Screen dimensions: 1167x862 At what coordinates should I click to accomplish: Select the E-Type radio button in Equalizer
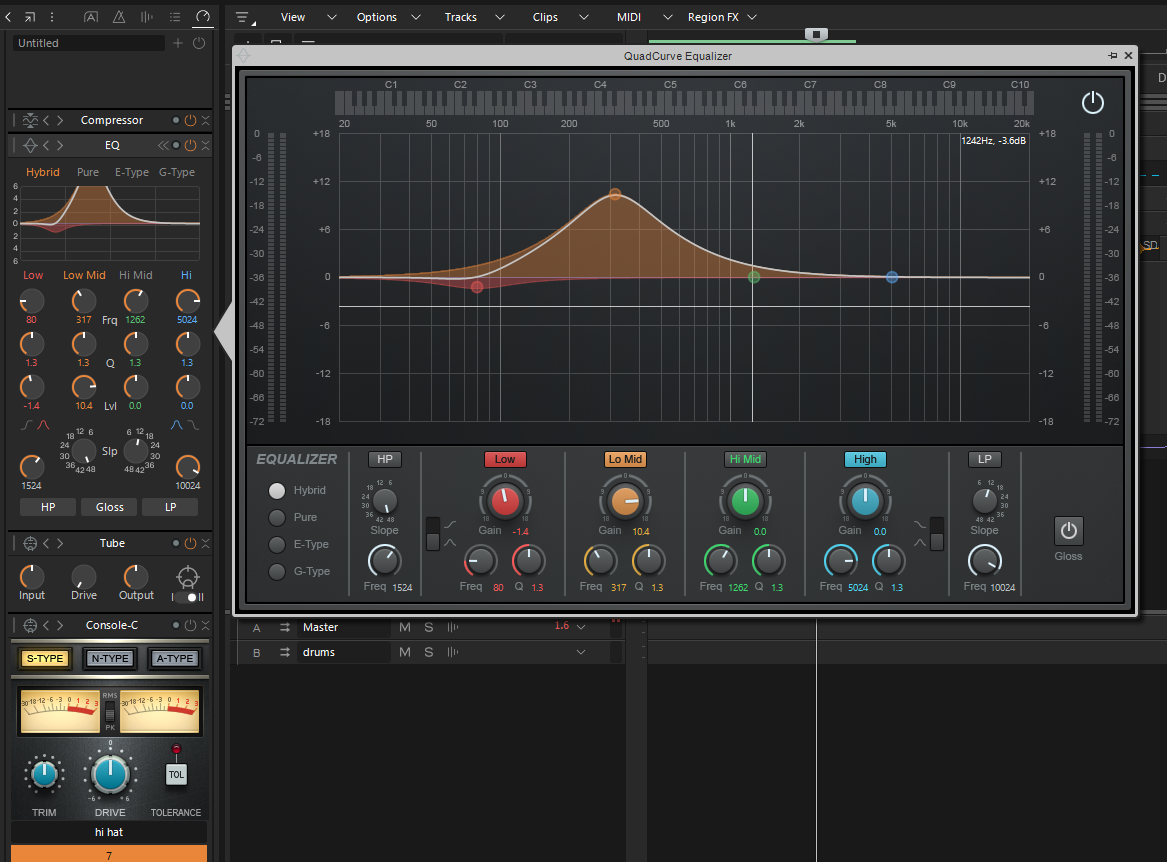[x=277, y=545]
